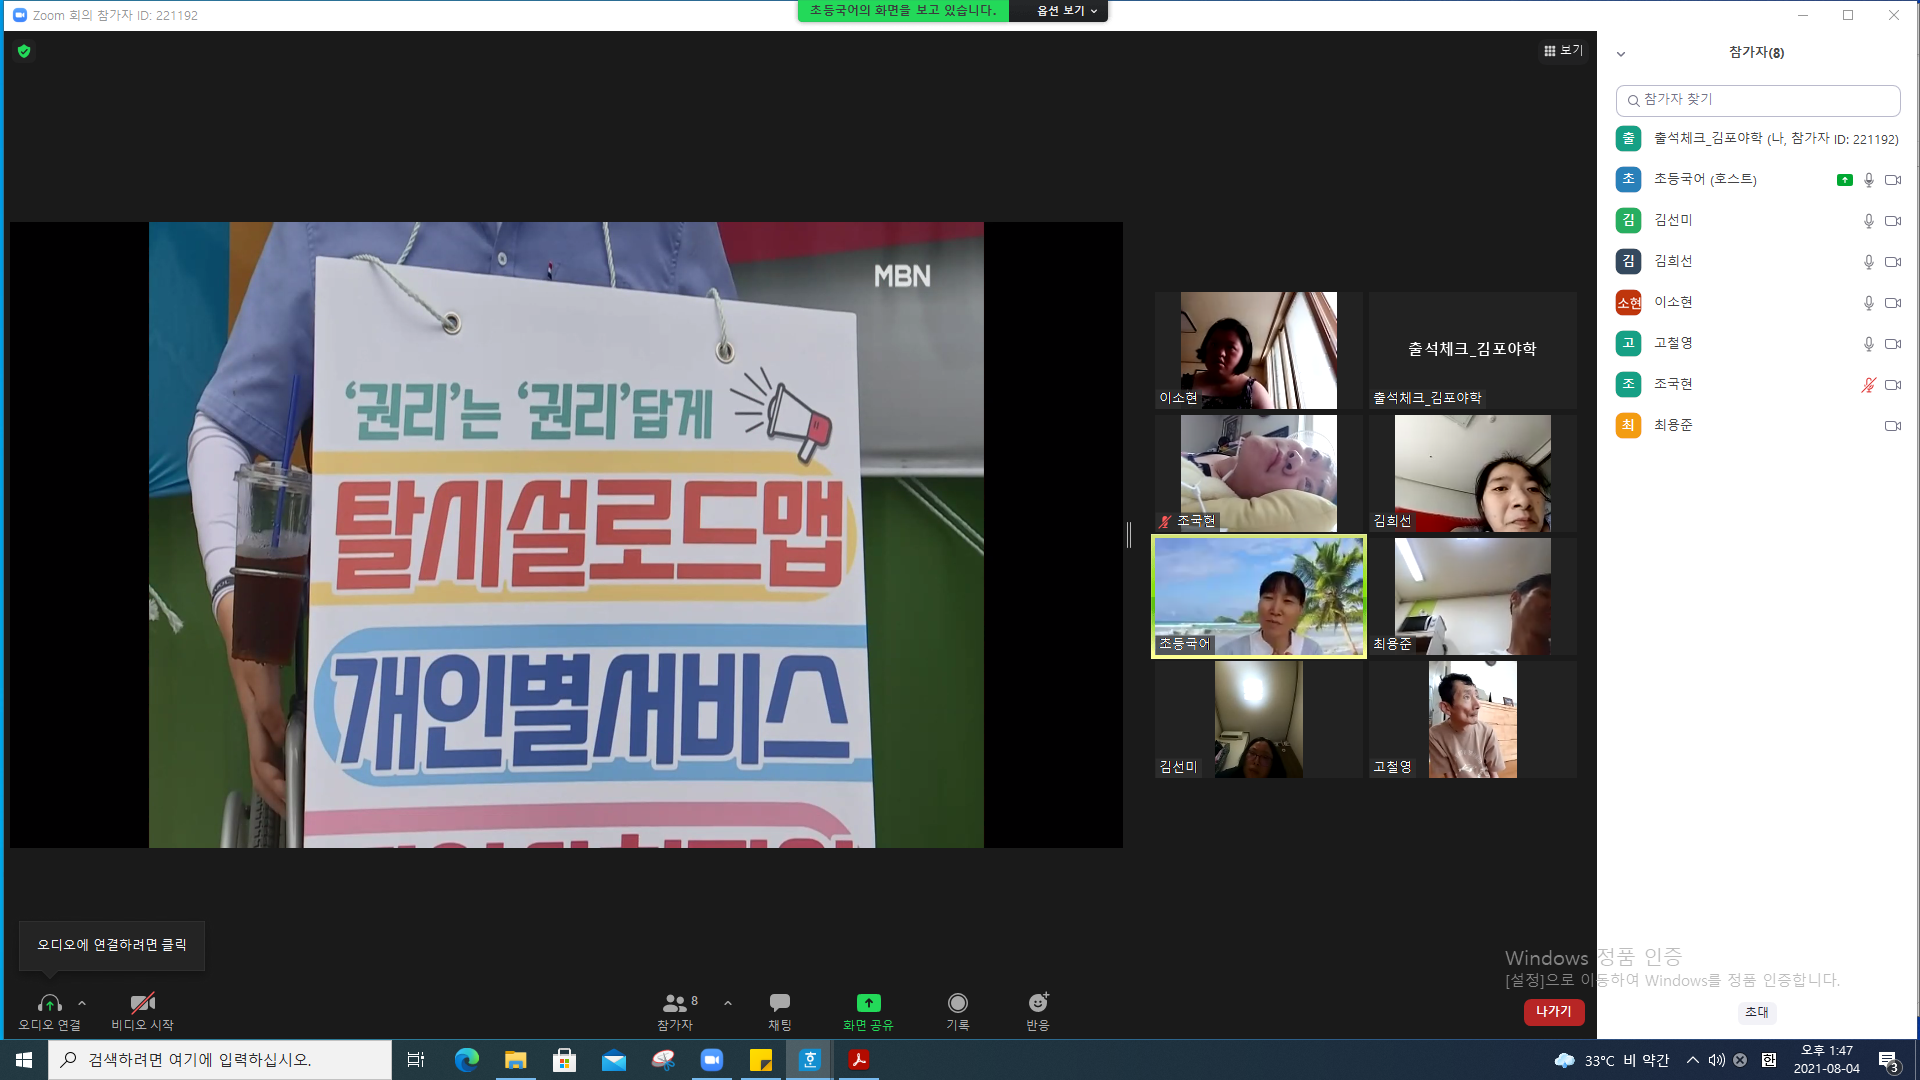Open the Windows Start menu
Image resolution: width=1920 pixels, height=1080 pixels.
(x=24, y=1060)
